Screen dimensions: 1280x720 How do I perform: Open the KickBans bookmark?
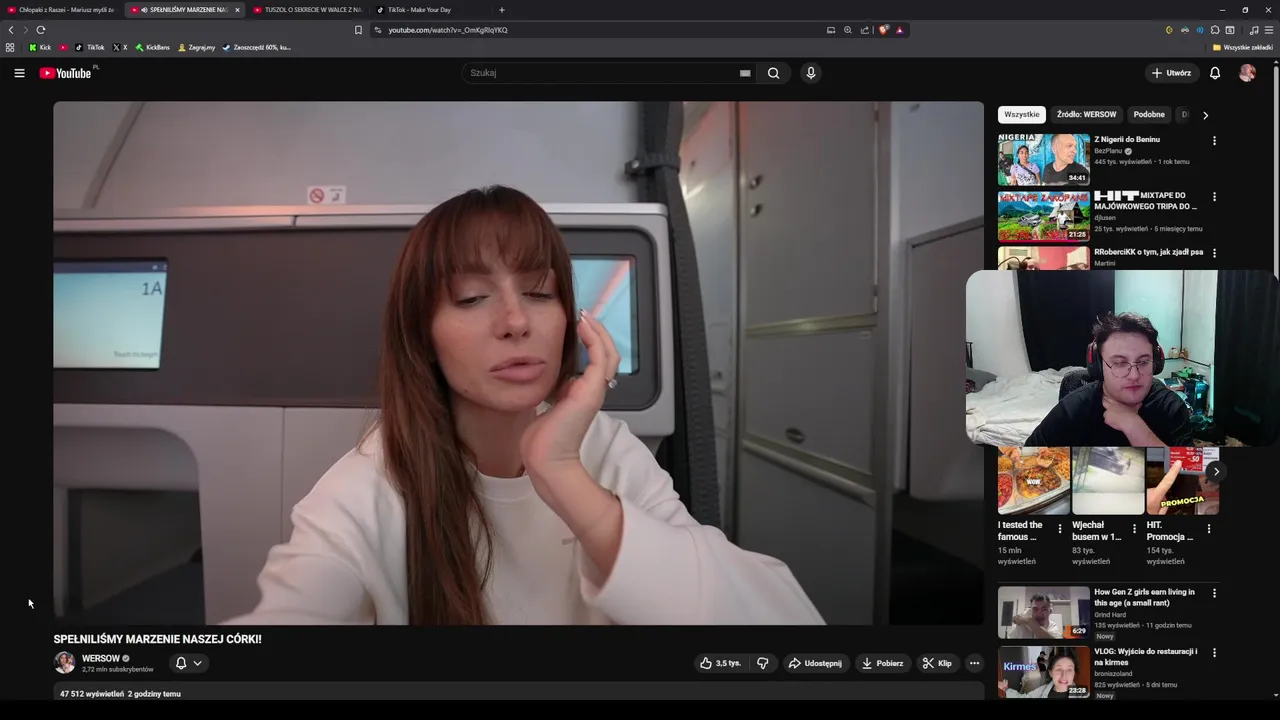(153, 47)
